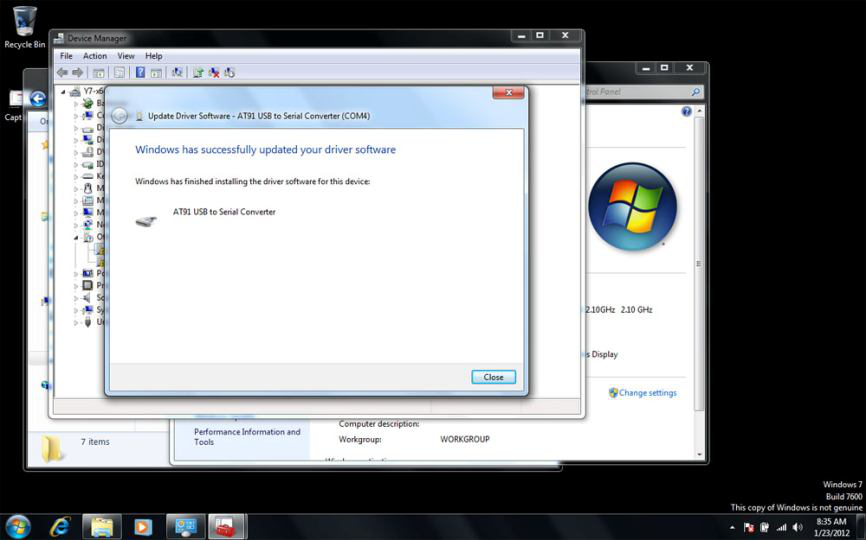
Task: Click the Close button in driver dialog
Action: click(x=493, y=377)
